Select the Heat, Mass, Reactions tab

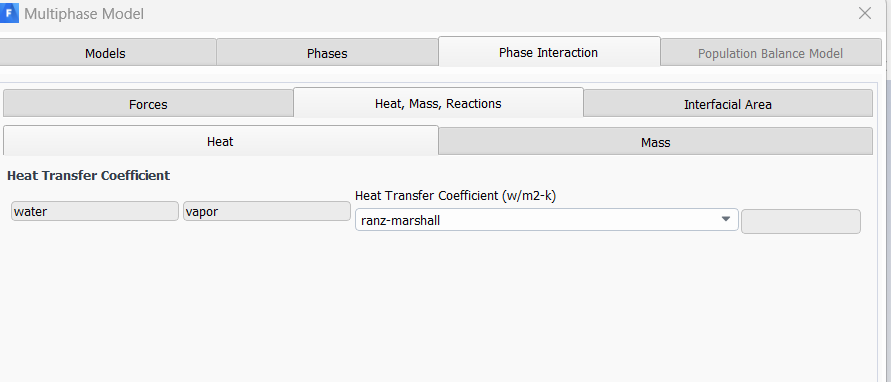(438, 103)
